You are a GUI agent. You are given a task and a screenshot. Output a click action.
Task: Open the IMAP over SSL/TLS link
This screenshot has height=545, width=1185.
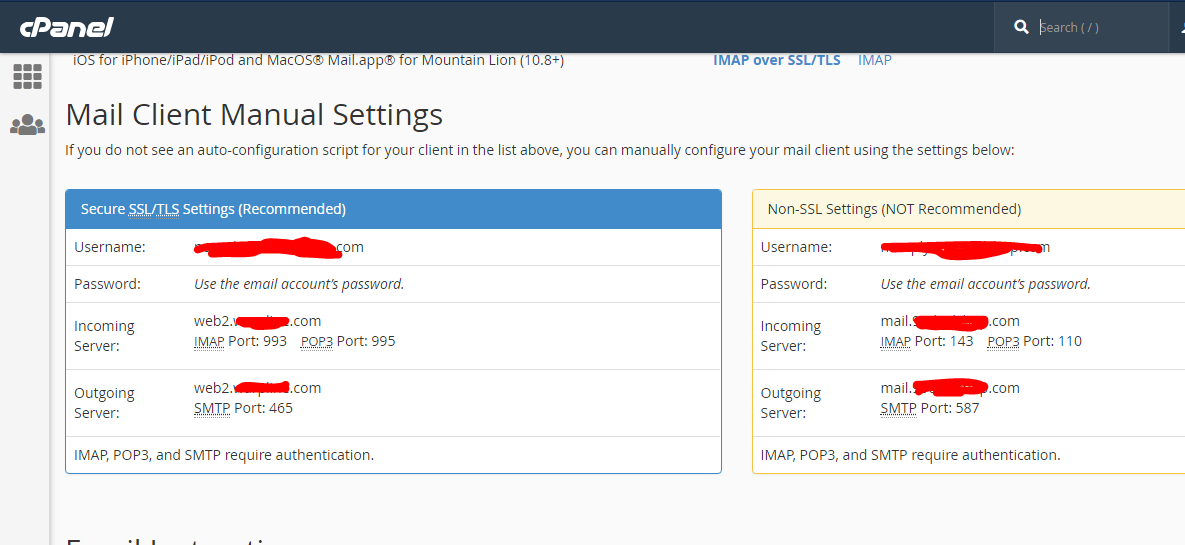(x=776, y=60)
